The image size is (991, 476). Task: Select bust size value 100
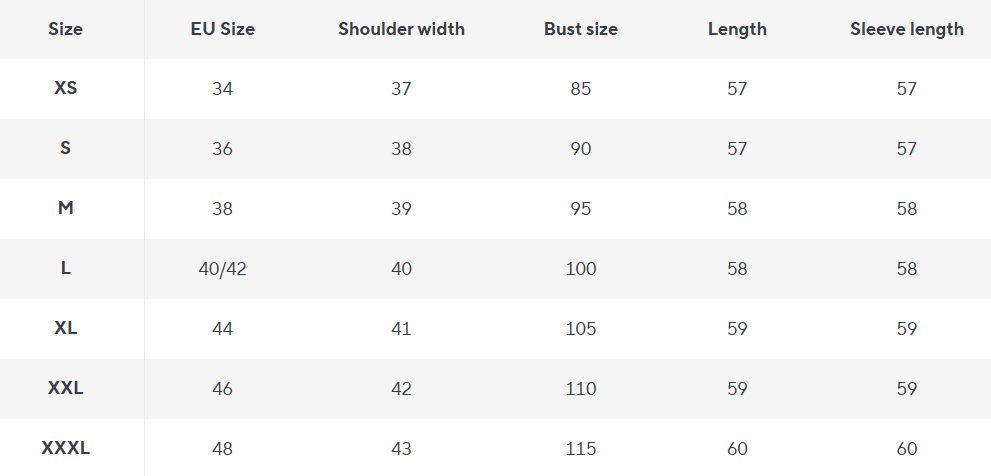(x=580, y=268)
